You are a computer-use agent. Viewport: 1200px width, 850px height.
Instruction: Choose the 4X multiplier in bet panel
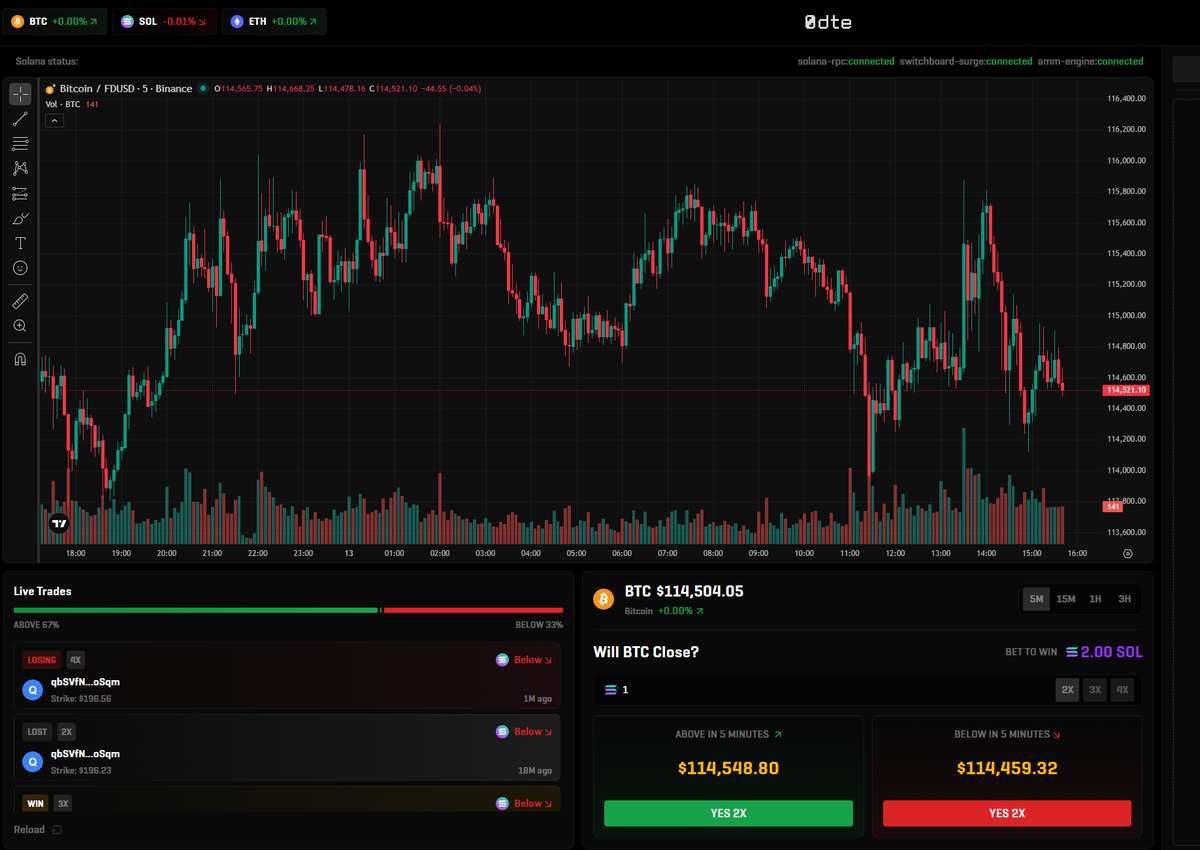(1122, 690)
